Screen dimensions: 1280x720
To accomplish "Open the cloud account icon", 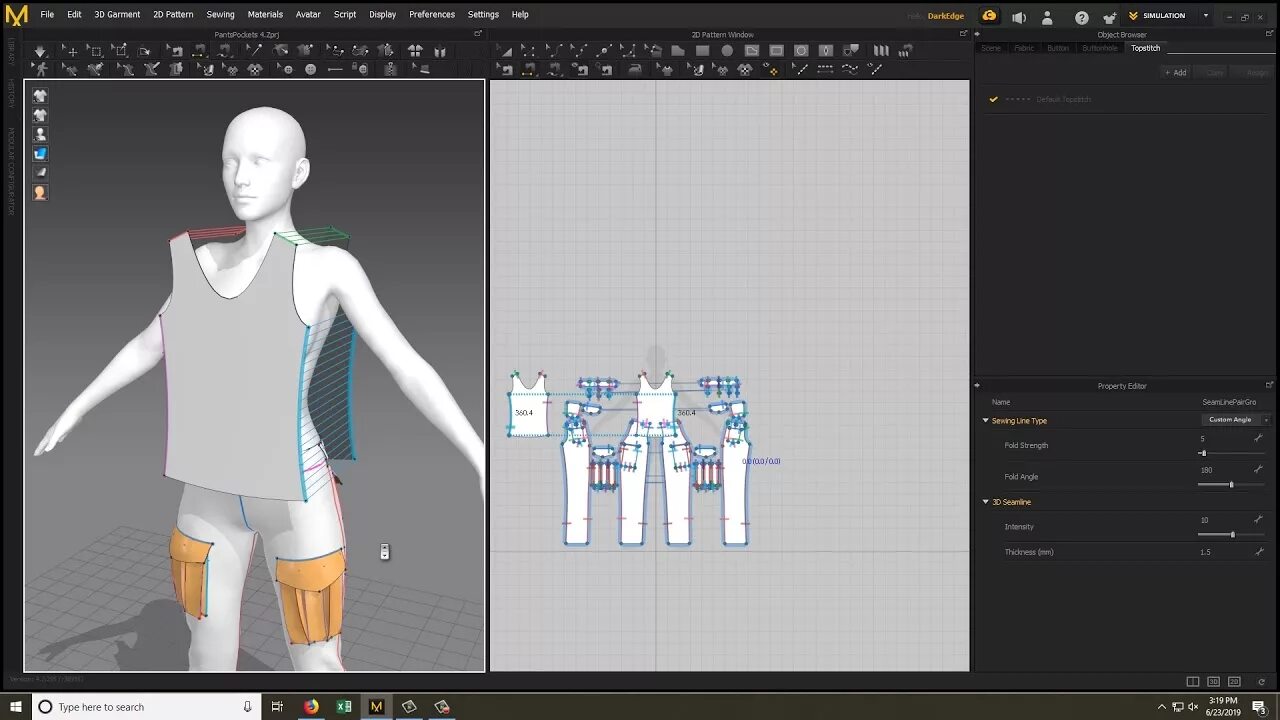I will [x=989, y=16].
